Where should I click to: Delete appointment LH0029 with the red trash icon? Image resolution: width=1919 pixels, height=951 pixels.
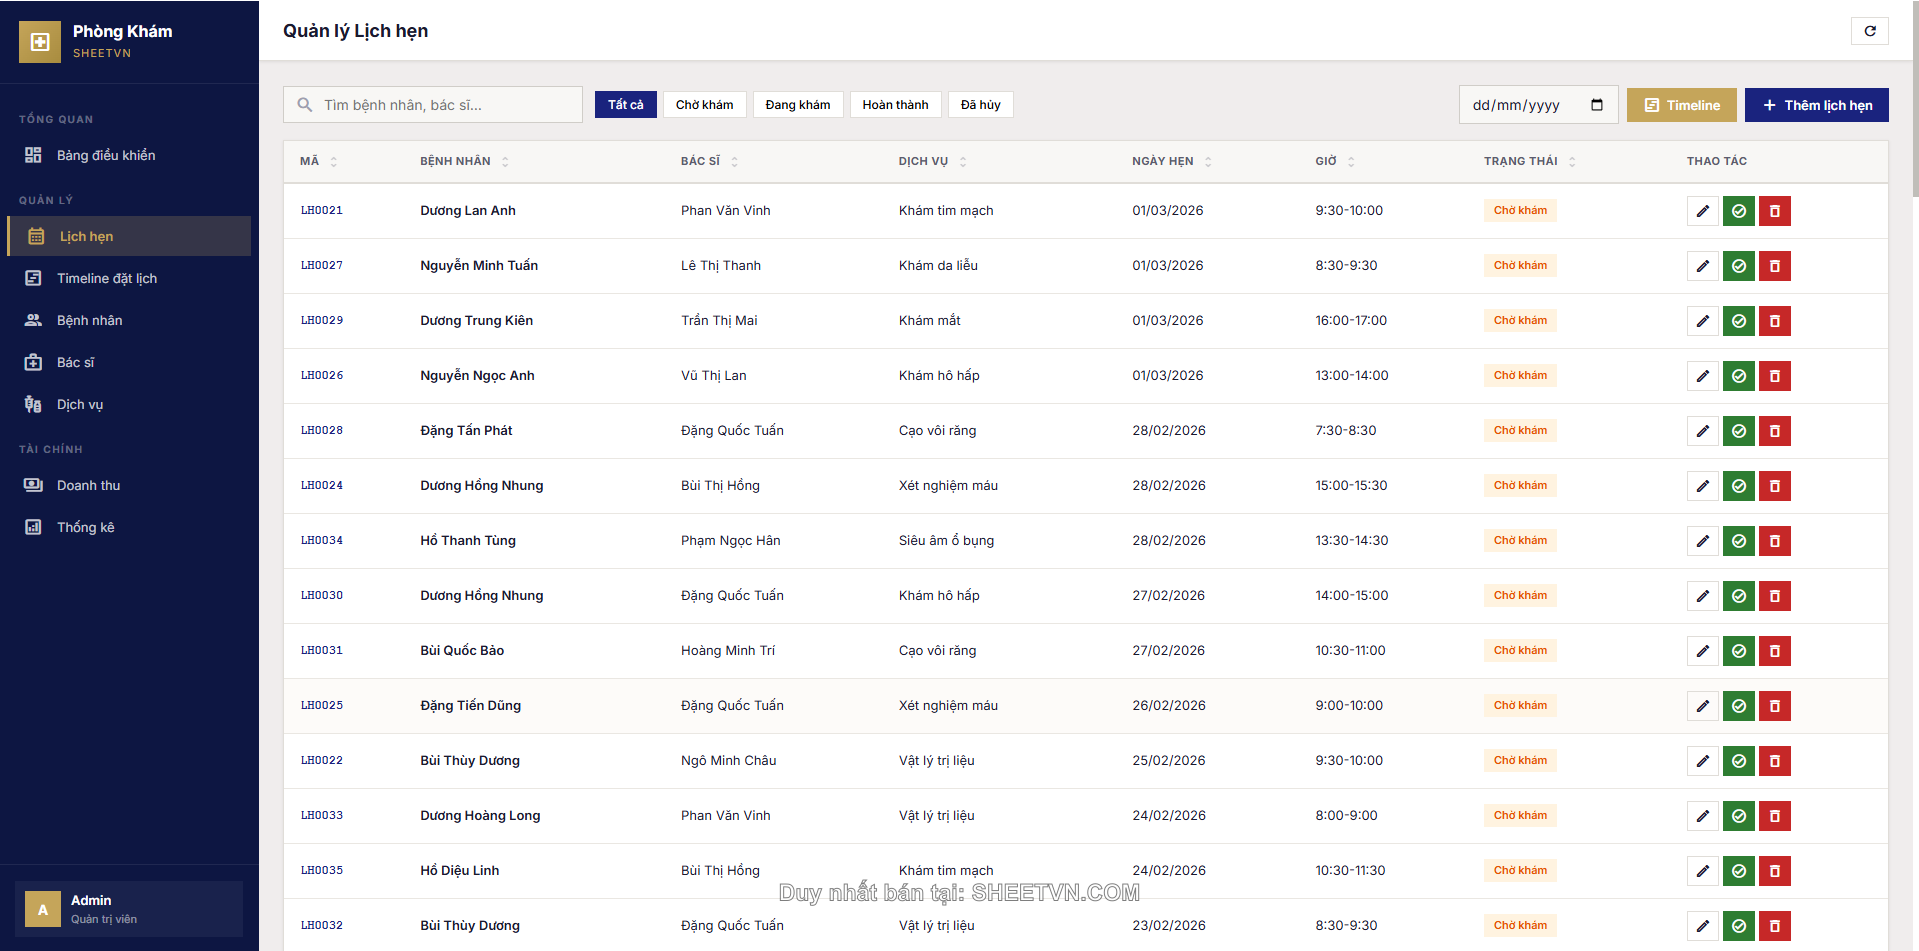pyautogui.click(x=1774, y=321)
